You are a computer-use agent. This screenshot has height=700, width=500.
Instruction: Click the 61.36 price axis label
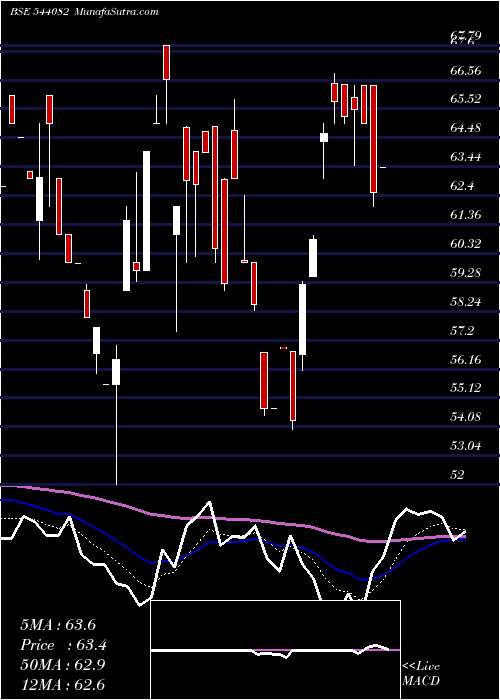pyautogui.click(x=466, y=215)
